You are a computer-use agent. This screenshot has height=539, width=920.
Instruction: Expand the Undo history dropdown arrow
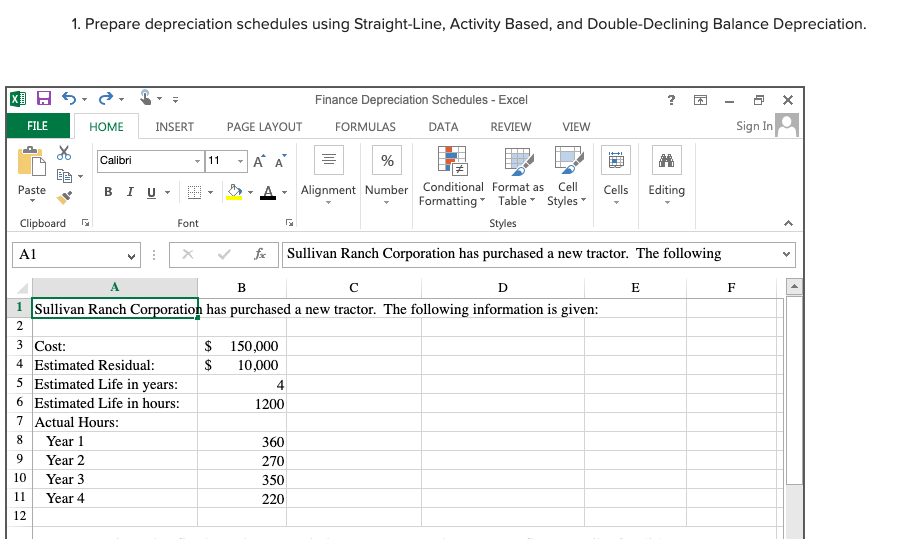84,99
